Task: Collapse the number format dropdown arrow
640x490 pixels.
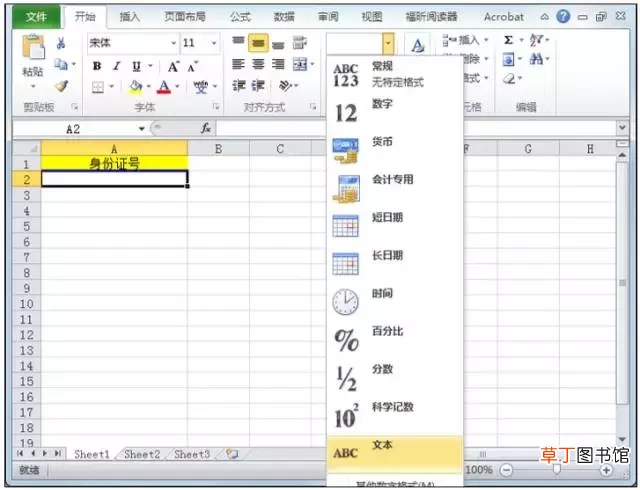Action: coord(389,43)
